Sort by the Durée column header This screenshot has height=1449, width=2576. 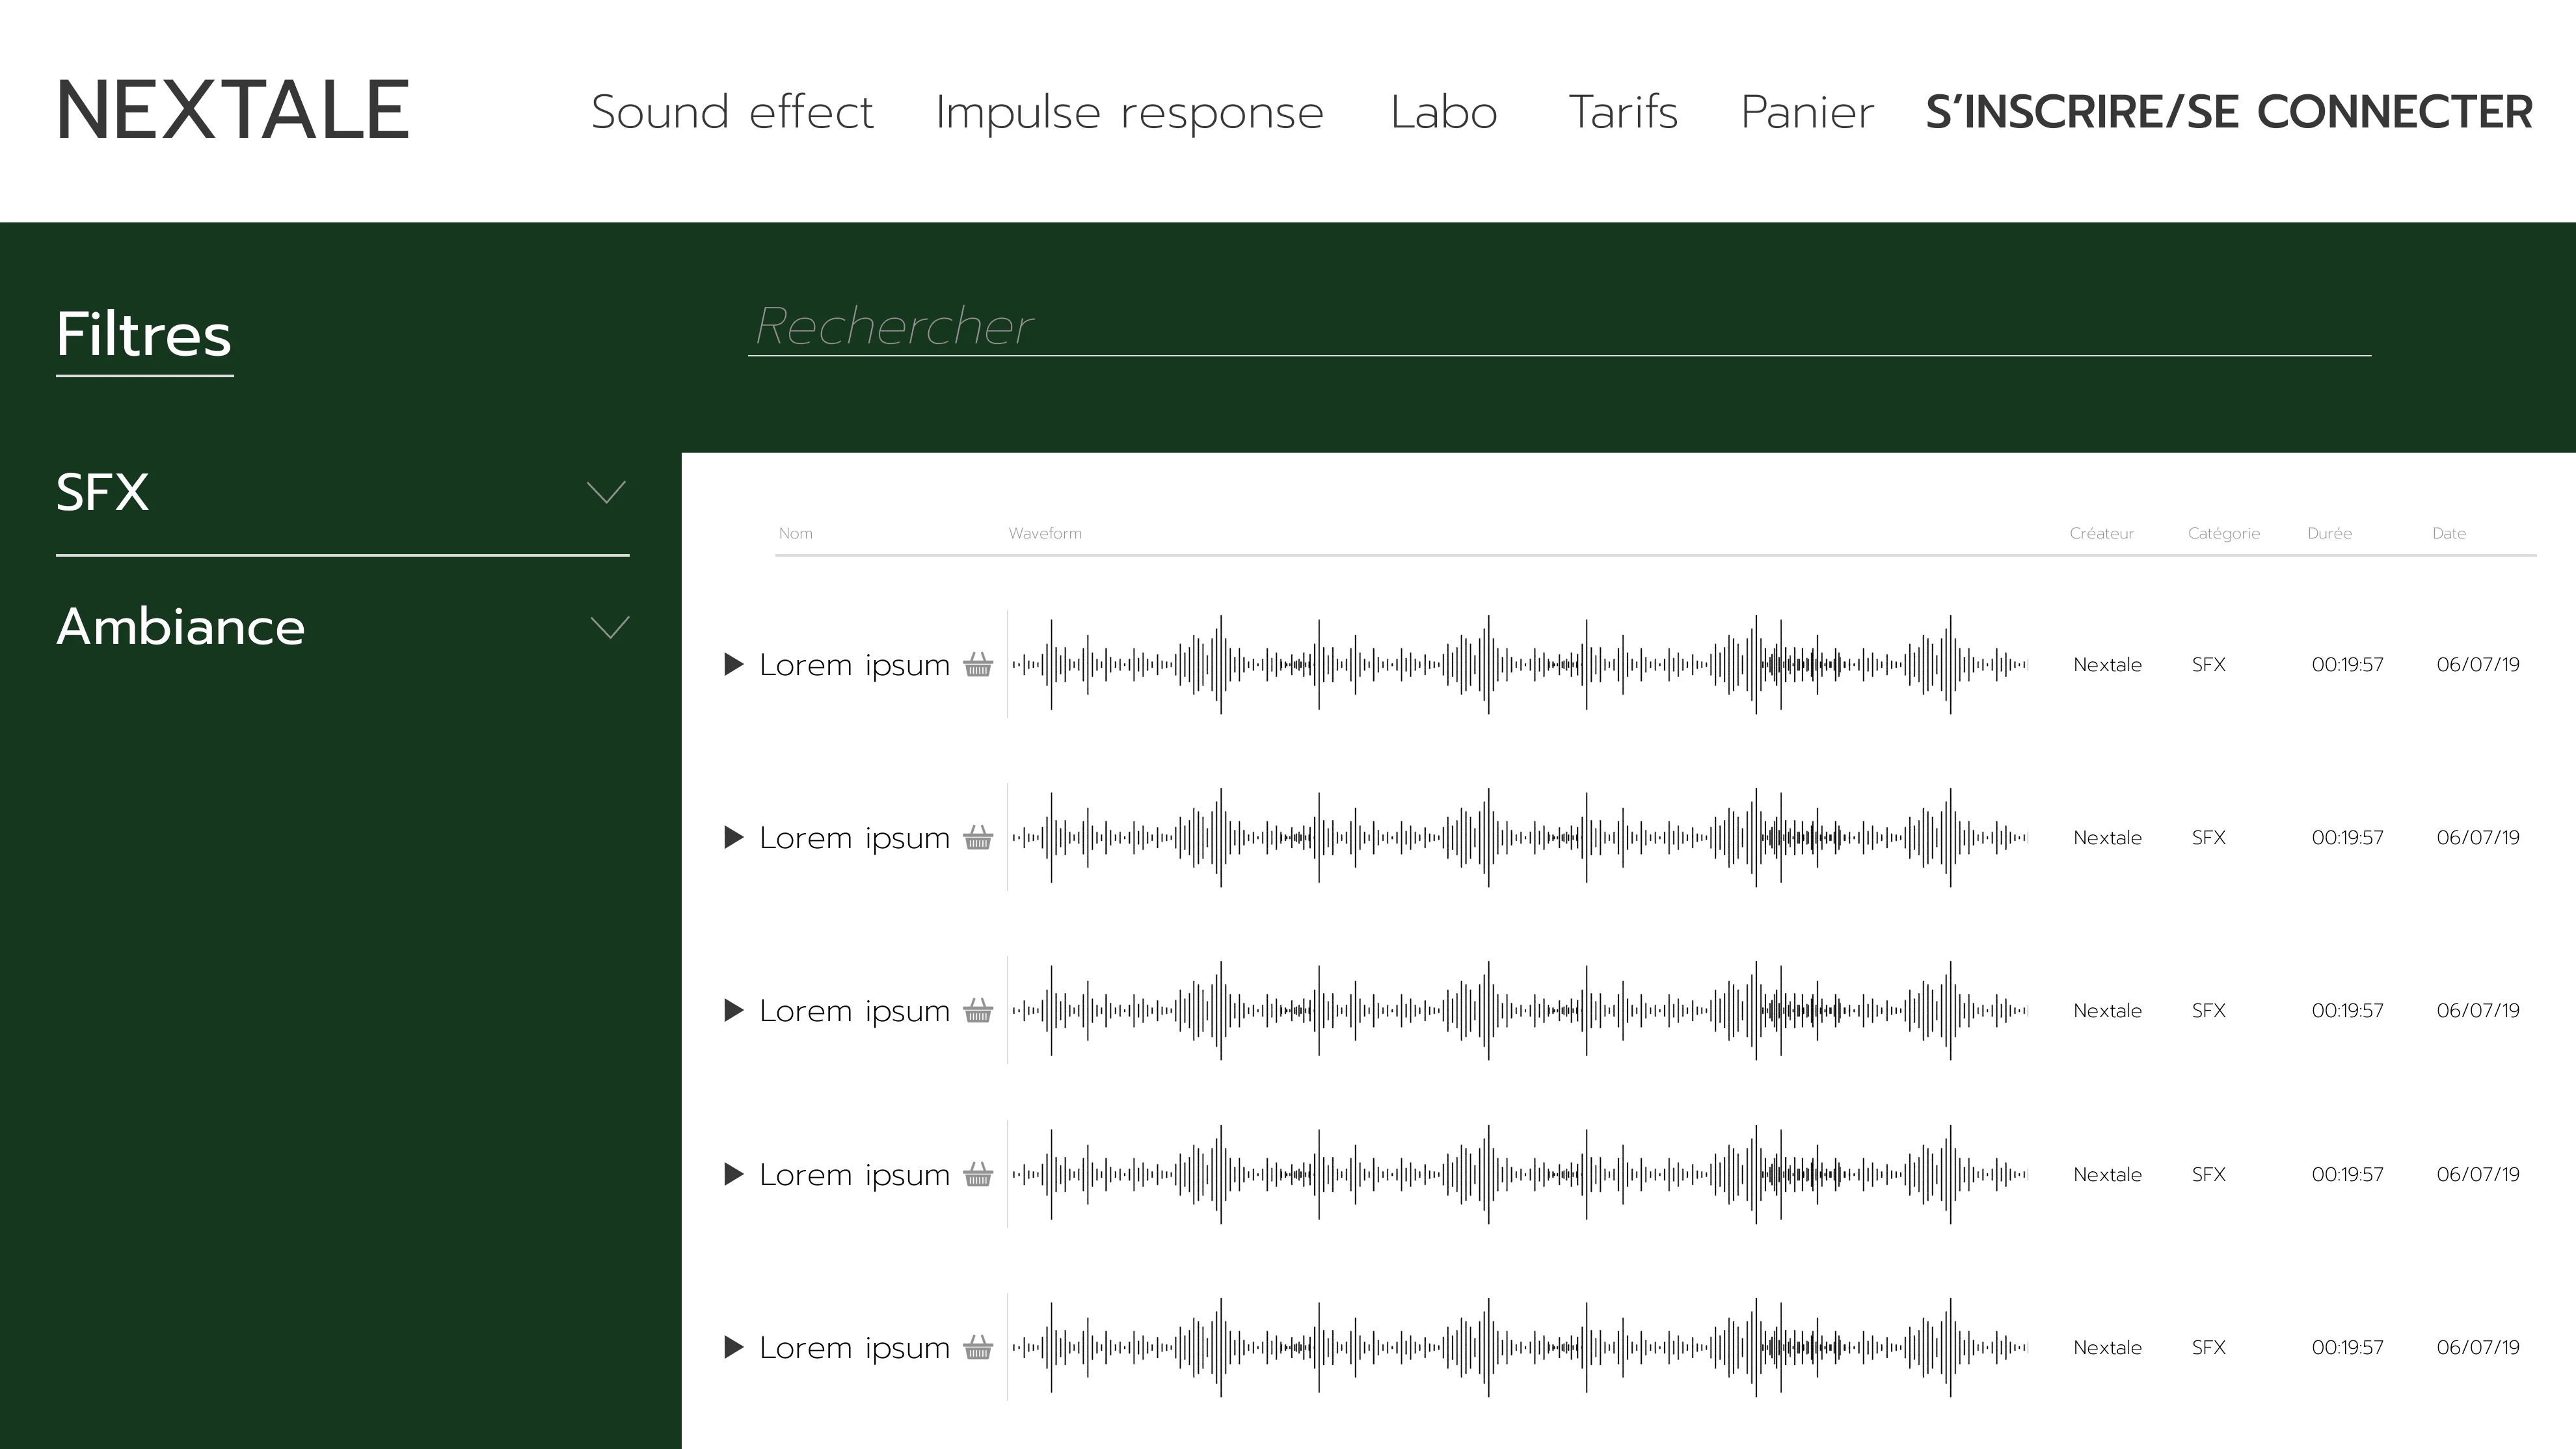tap(2329, 533)
